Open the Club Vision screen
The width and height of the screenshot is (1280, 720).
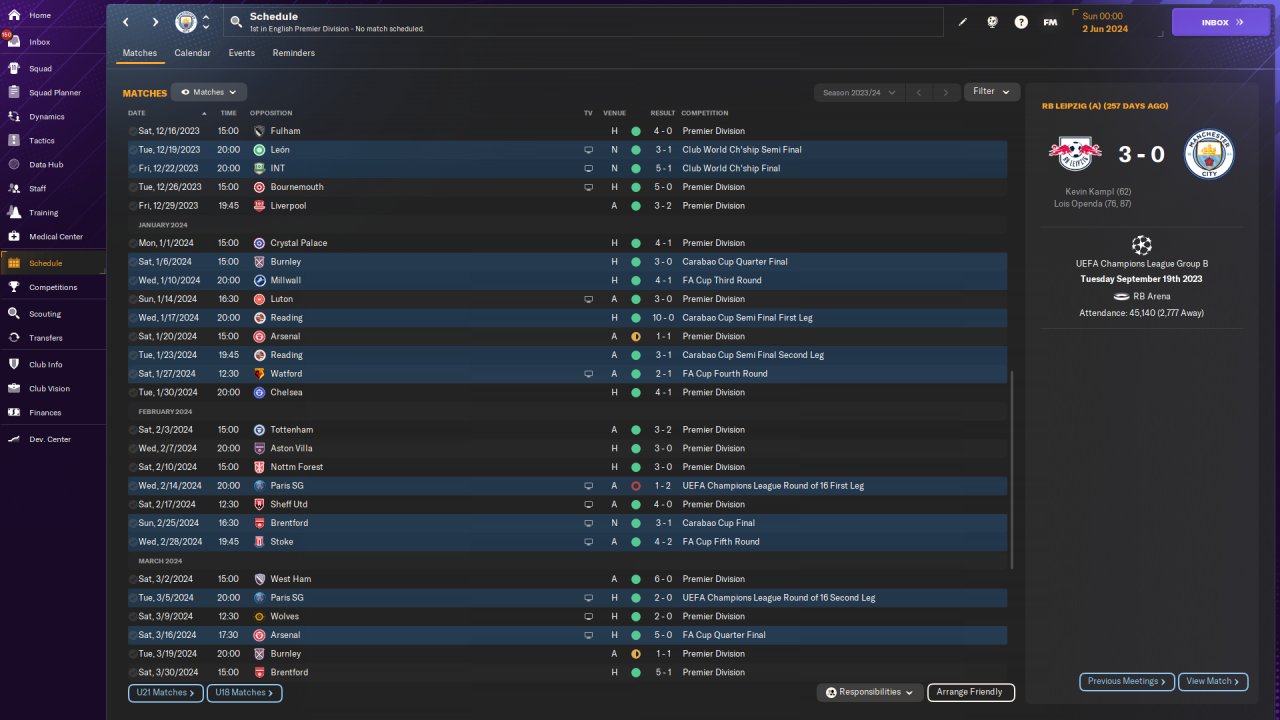coord(50,389)
